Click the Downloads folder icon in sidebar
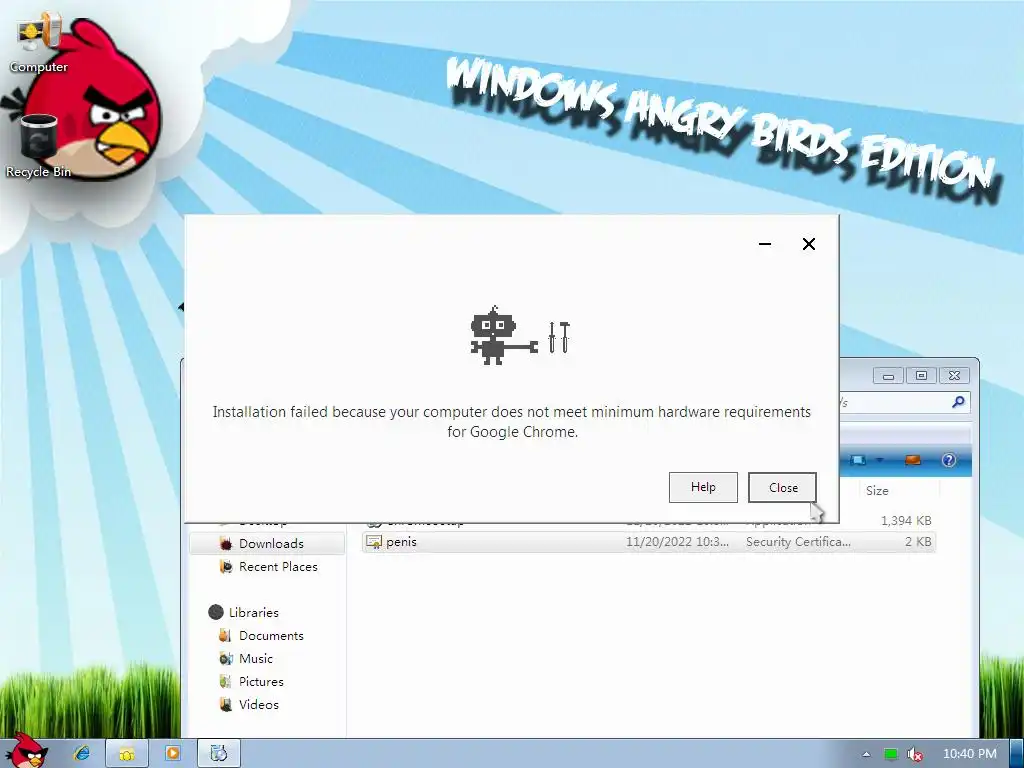 click(x=226, y=543)
